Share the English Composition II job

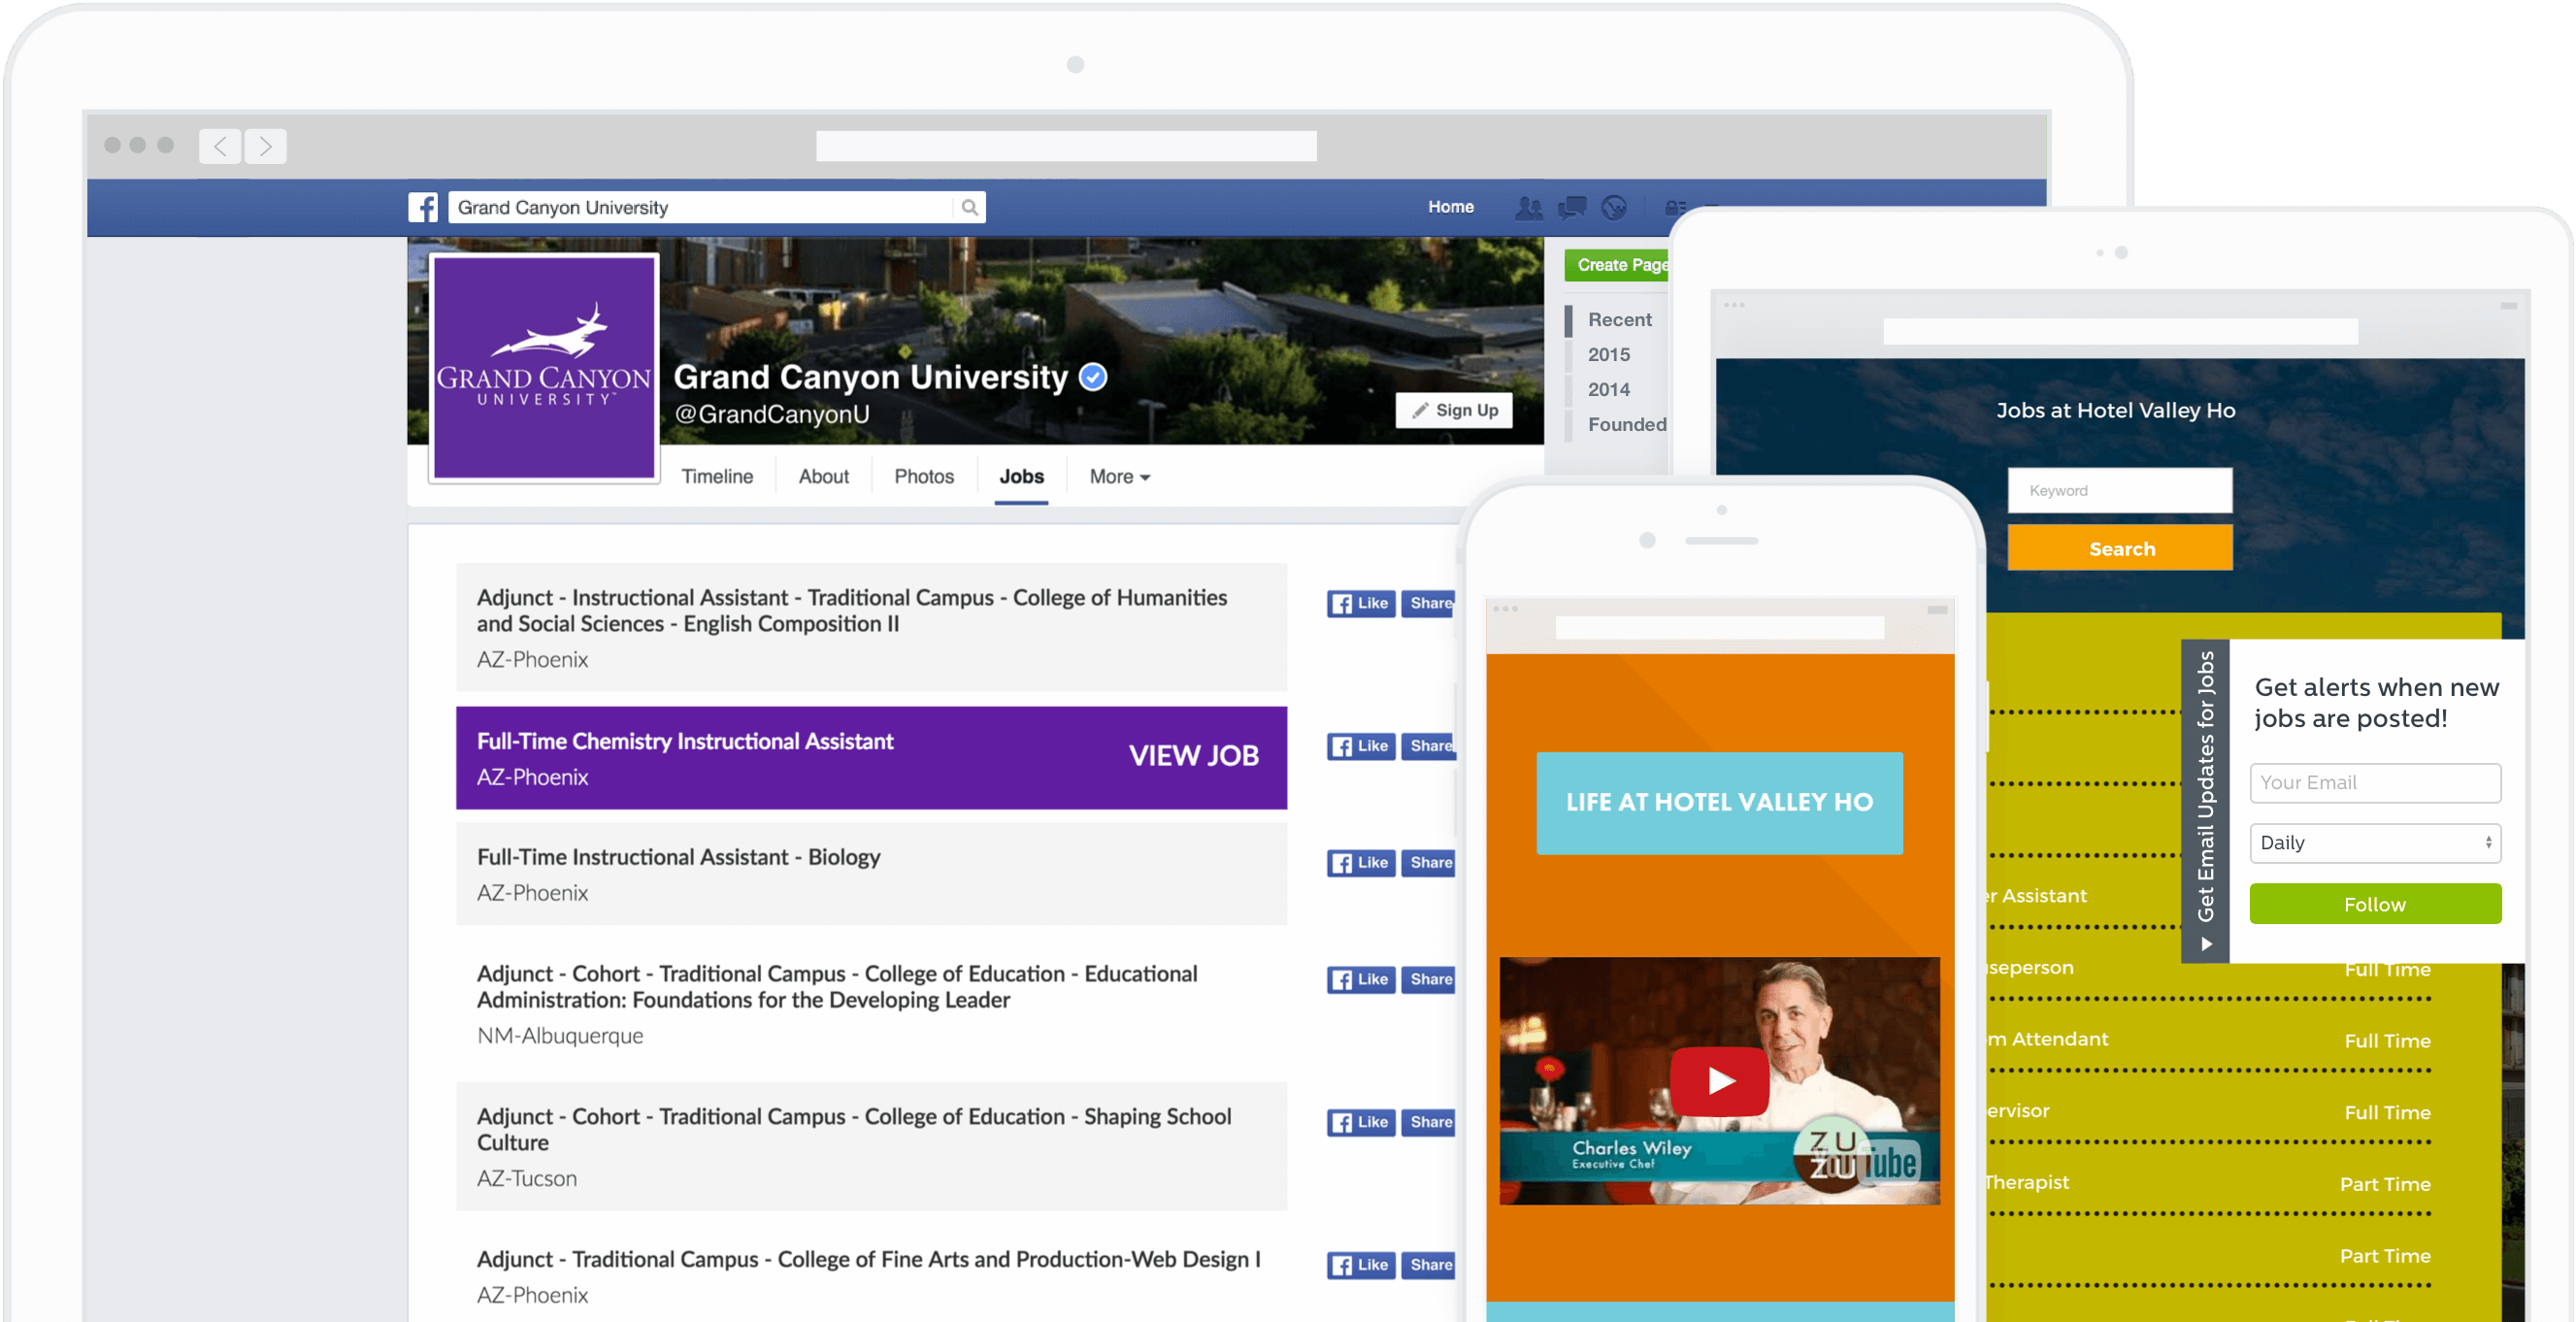click(x=1428, y=603)
